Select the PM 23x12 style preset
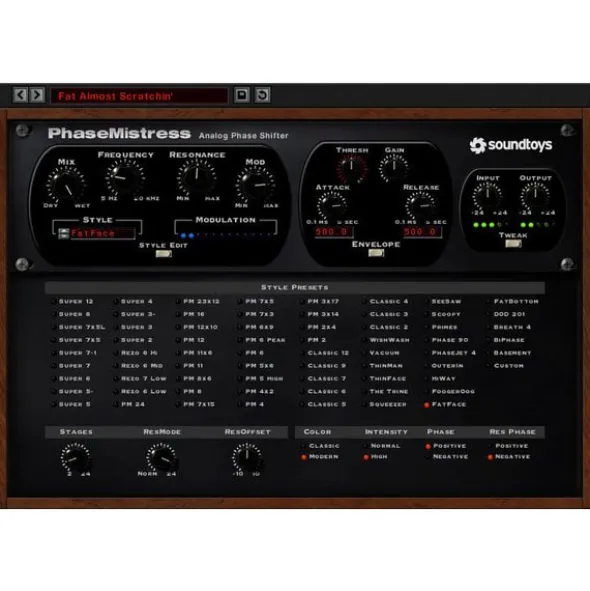Viewport: 590px width, 591px height. click(198, 302)
